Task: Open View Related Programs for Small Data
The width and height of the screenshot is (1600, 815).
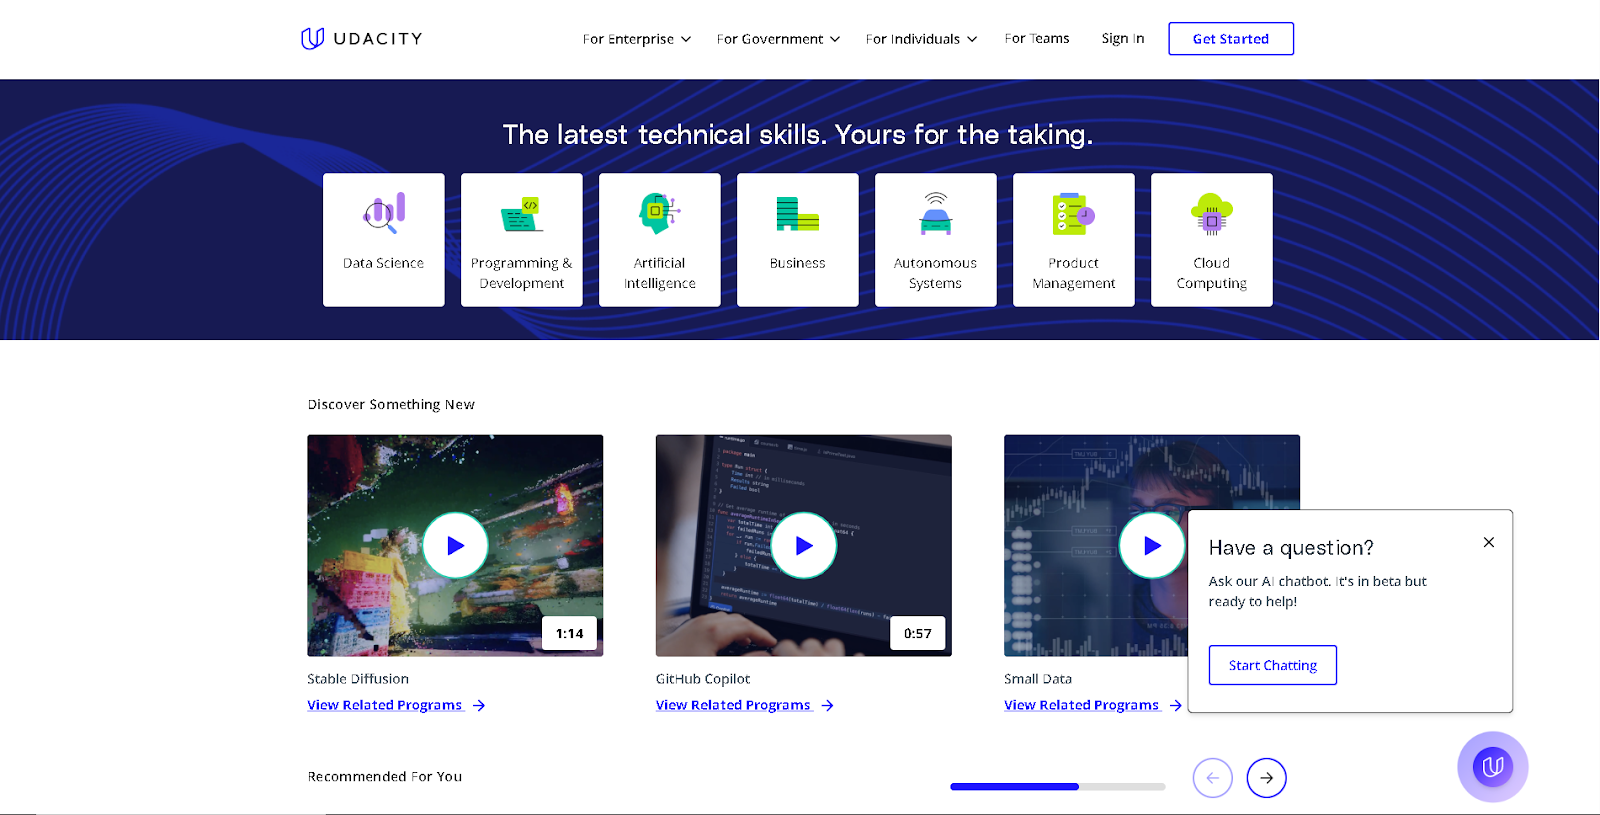Action: point(1081,705)
